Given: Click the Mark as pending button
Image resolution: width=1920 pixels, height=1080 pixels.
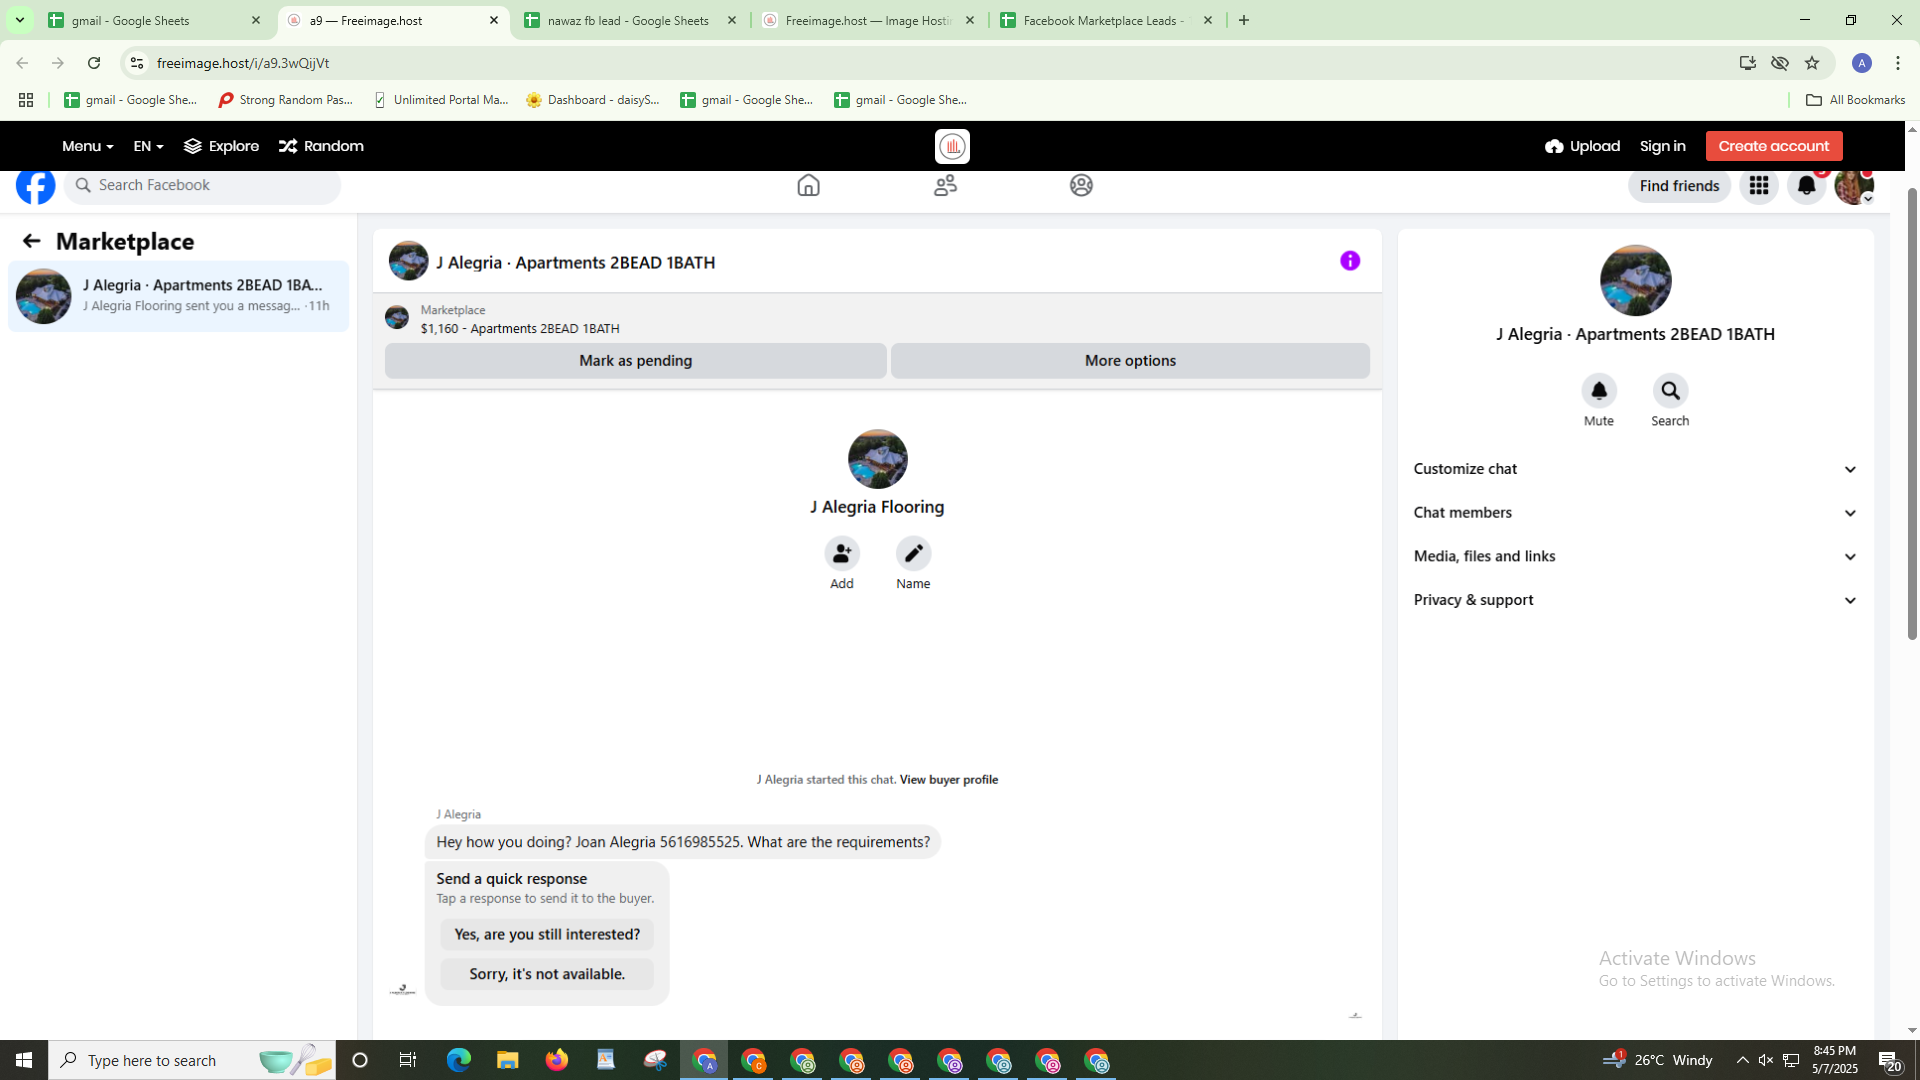Looking at the screenshot, I should coord(635,361).
